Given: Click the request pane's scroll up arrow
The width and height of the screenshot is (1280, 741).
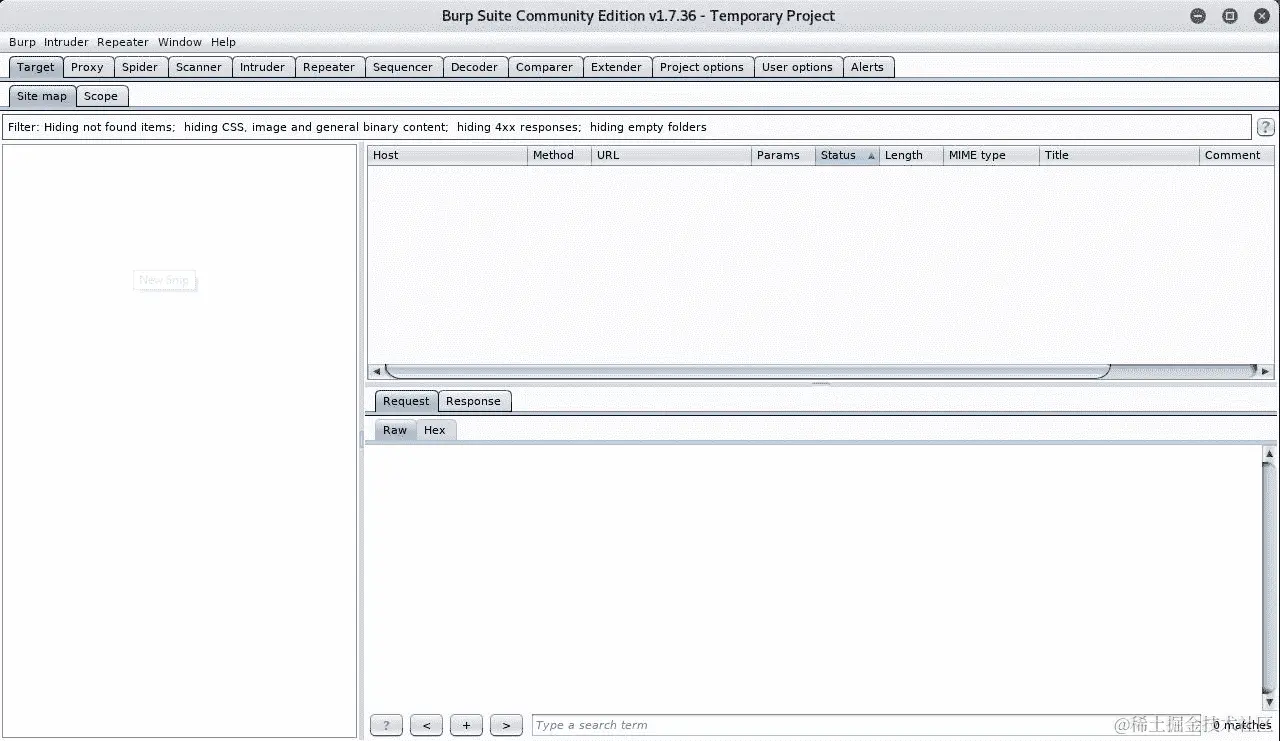Looking at the screenshot, I should click(1270, 454).
